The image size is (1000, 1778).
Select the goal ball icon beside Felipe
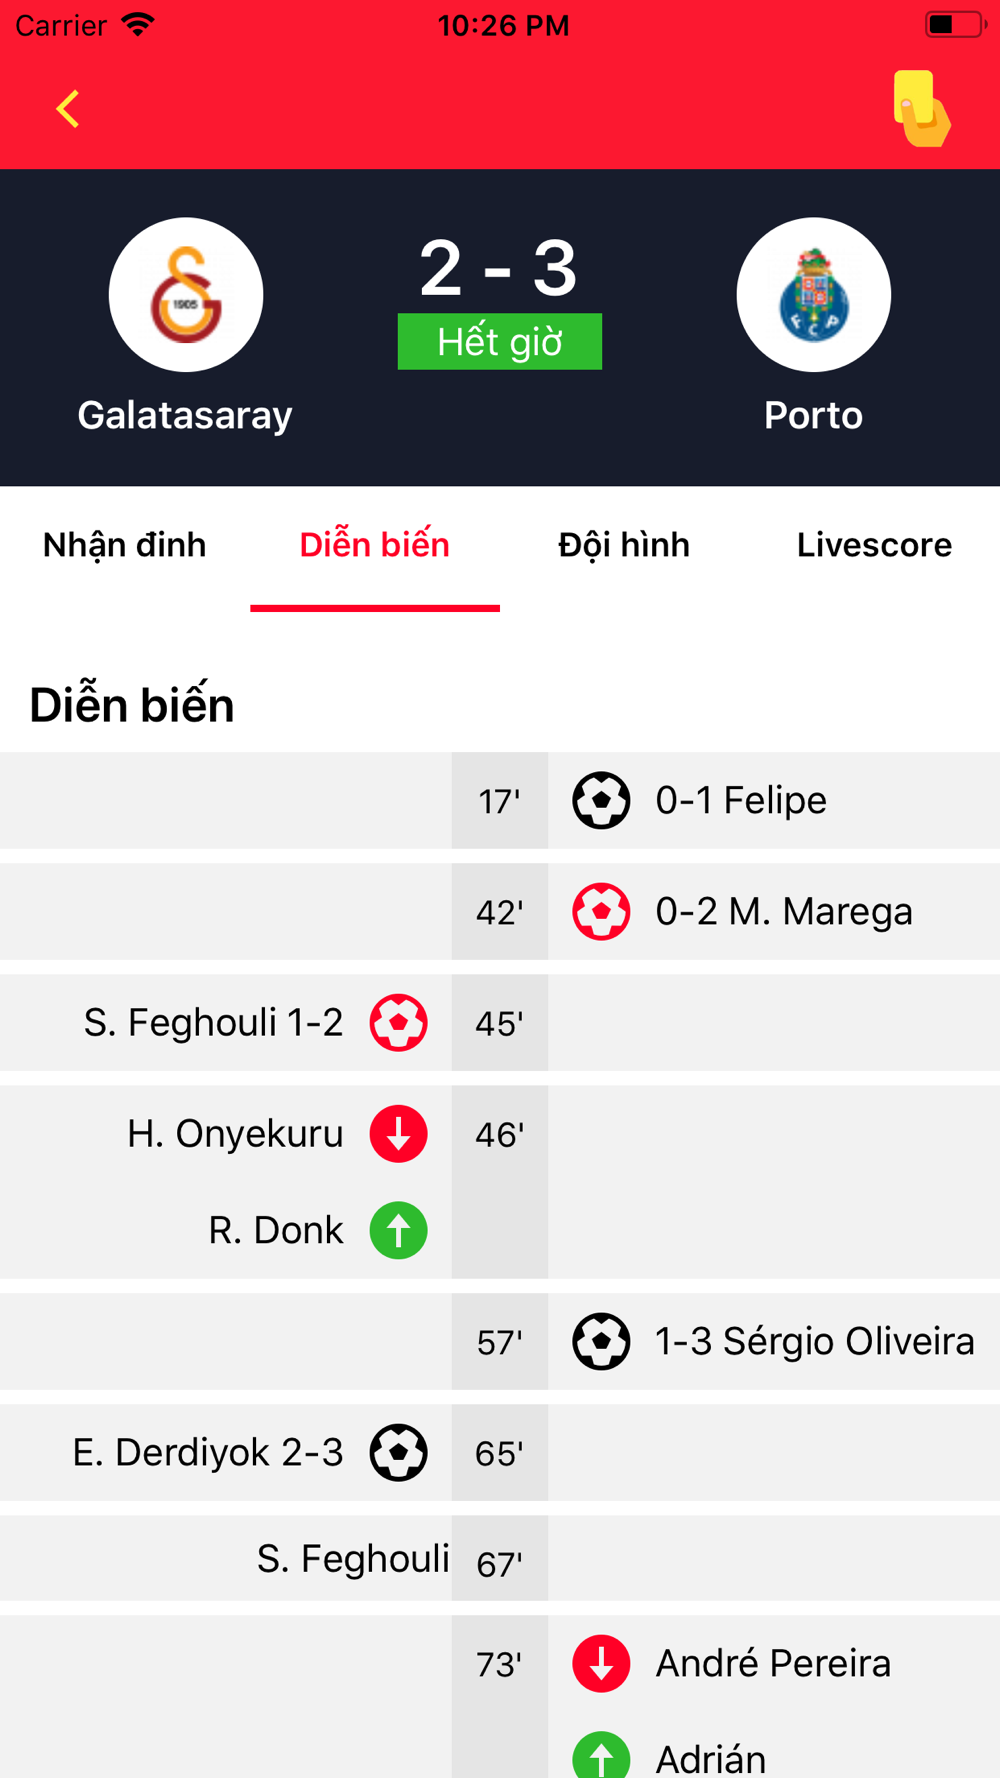tap(601, 800)
